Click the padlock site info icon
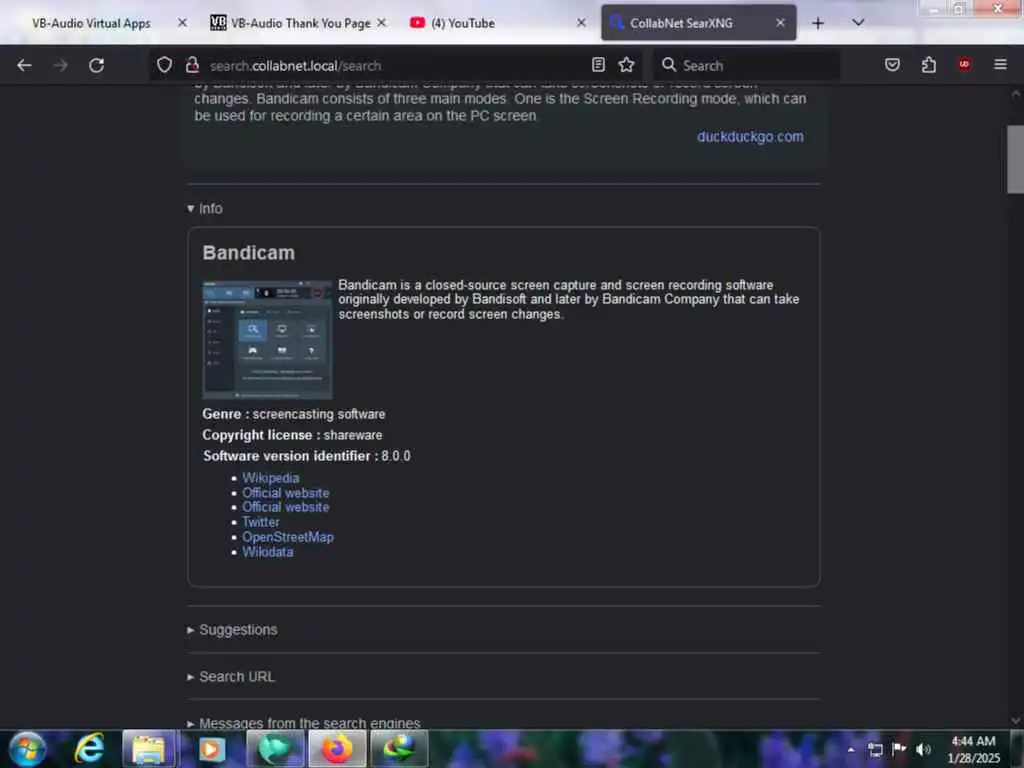Screen dimensions: 1024x768 pos(192,65)
